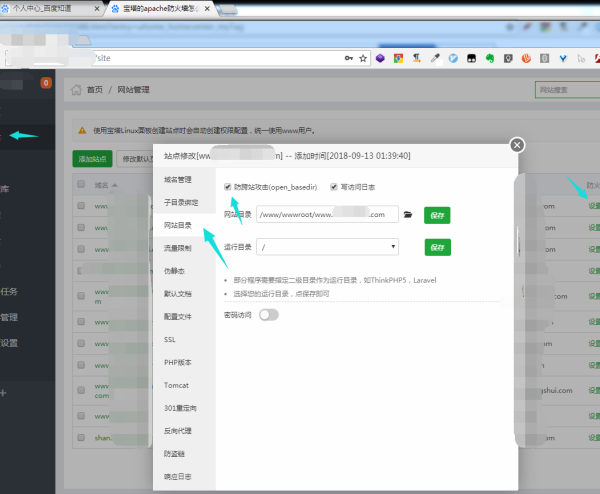Viewport: 600px width, 494px height.
Task: Toggle the 防跨站攻击(open_basedir) checkbox
Action: (x=229, y=186)
